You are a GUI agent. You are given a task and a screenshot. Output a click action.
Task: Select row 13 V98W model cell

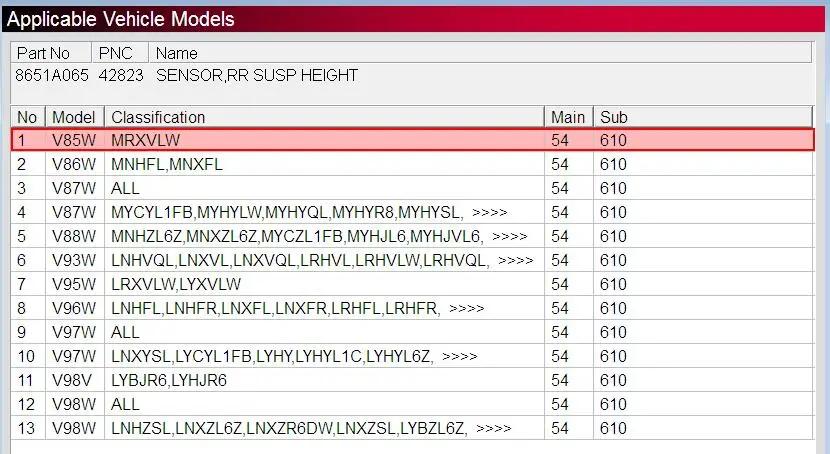pyautogui.click(x=74, y=428)
